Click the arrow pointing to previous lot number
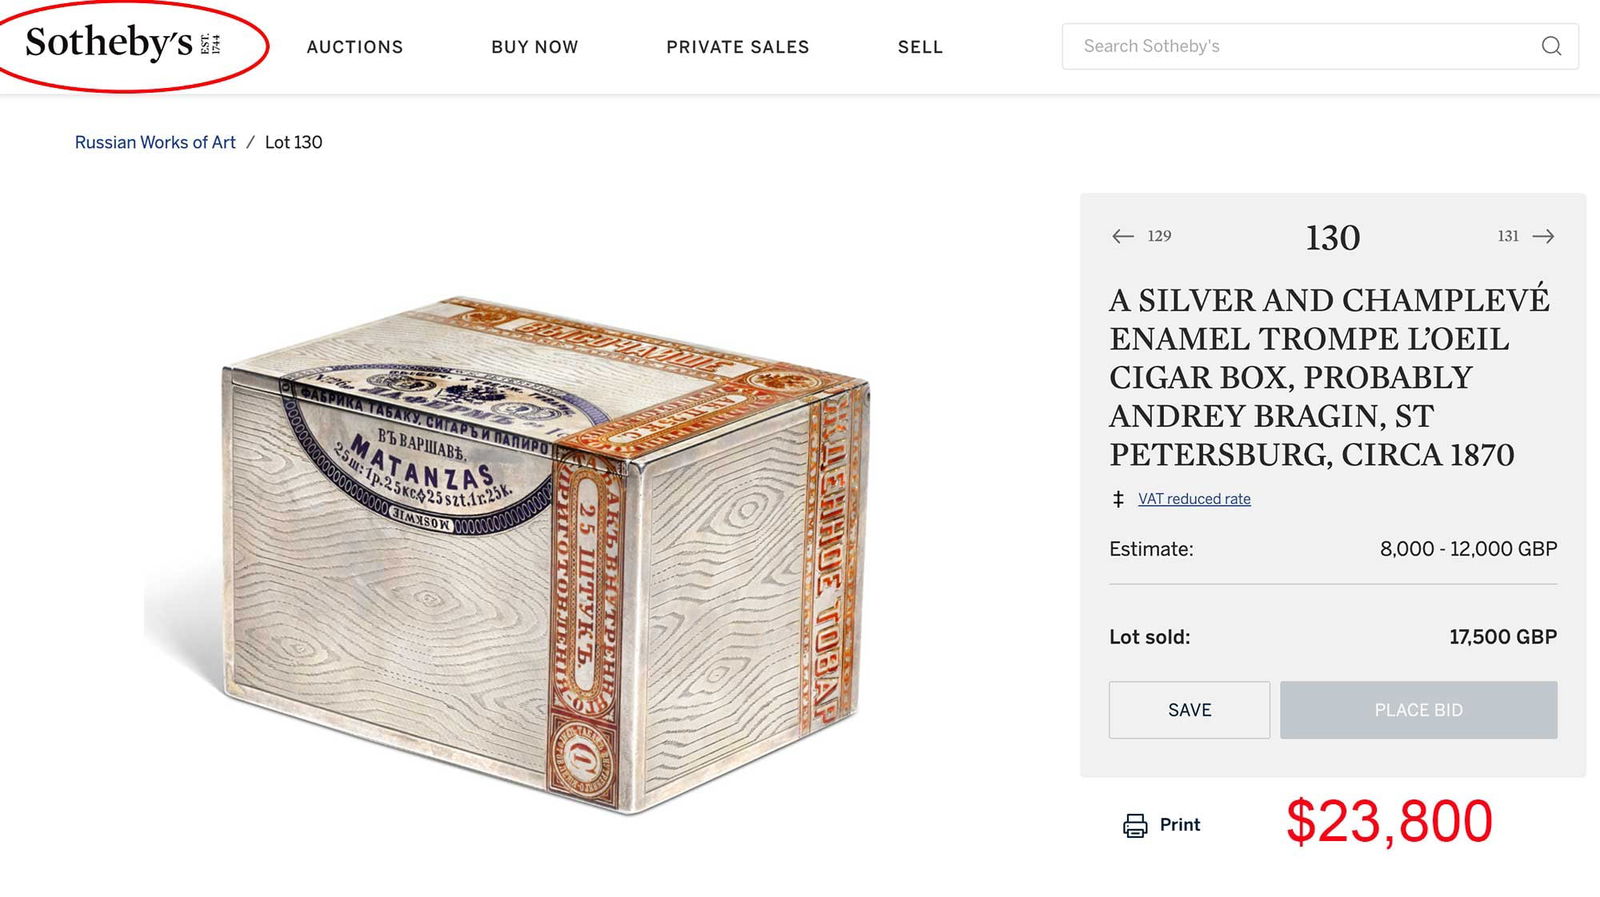Screen dimensions: 1600x897 [x=1122, y=236]
